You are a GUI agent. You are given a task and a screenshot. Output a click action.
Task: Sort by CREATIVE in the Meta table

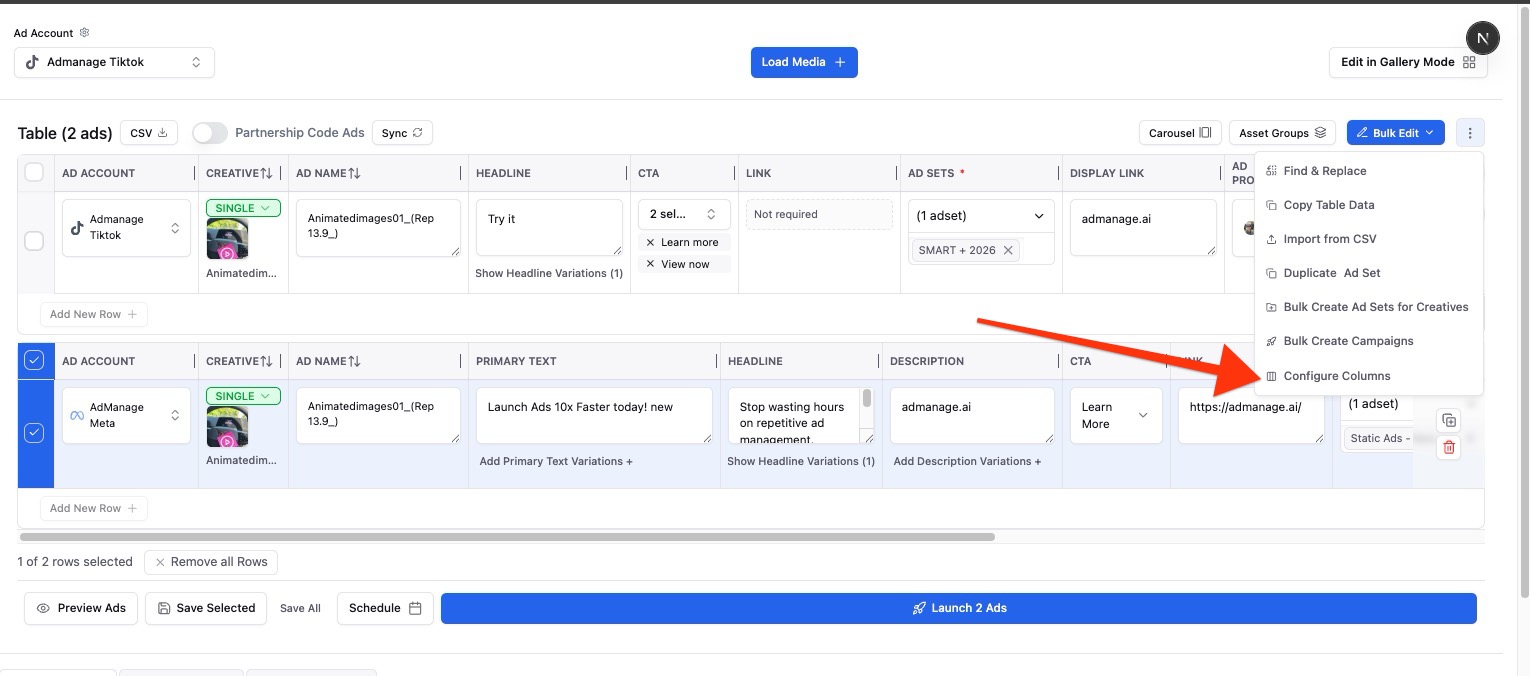pos(266,361)
